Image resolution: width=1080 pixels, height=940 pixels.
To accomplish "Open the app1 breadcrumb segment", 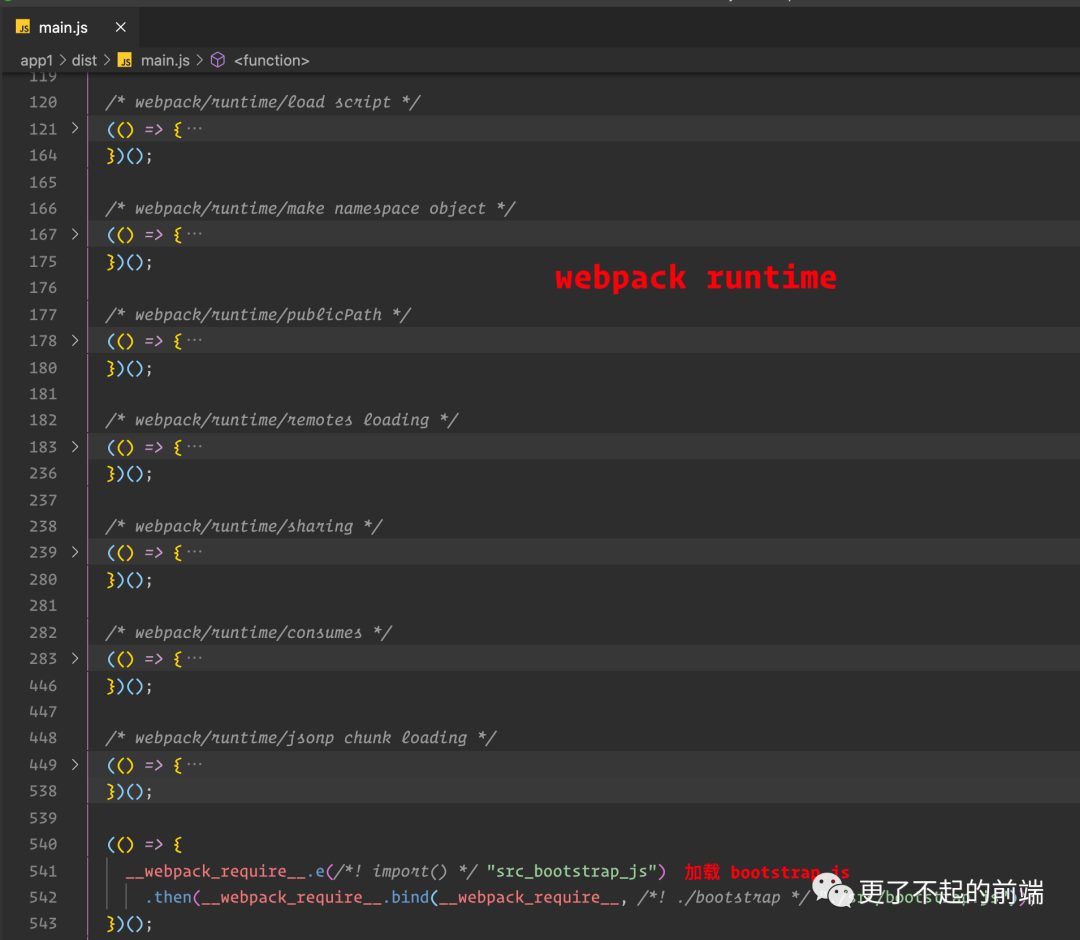I will tap(37, 61).
